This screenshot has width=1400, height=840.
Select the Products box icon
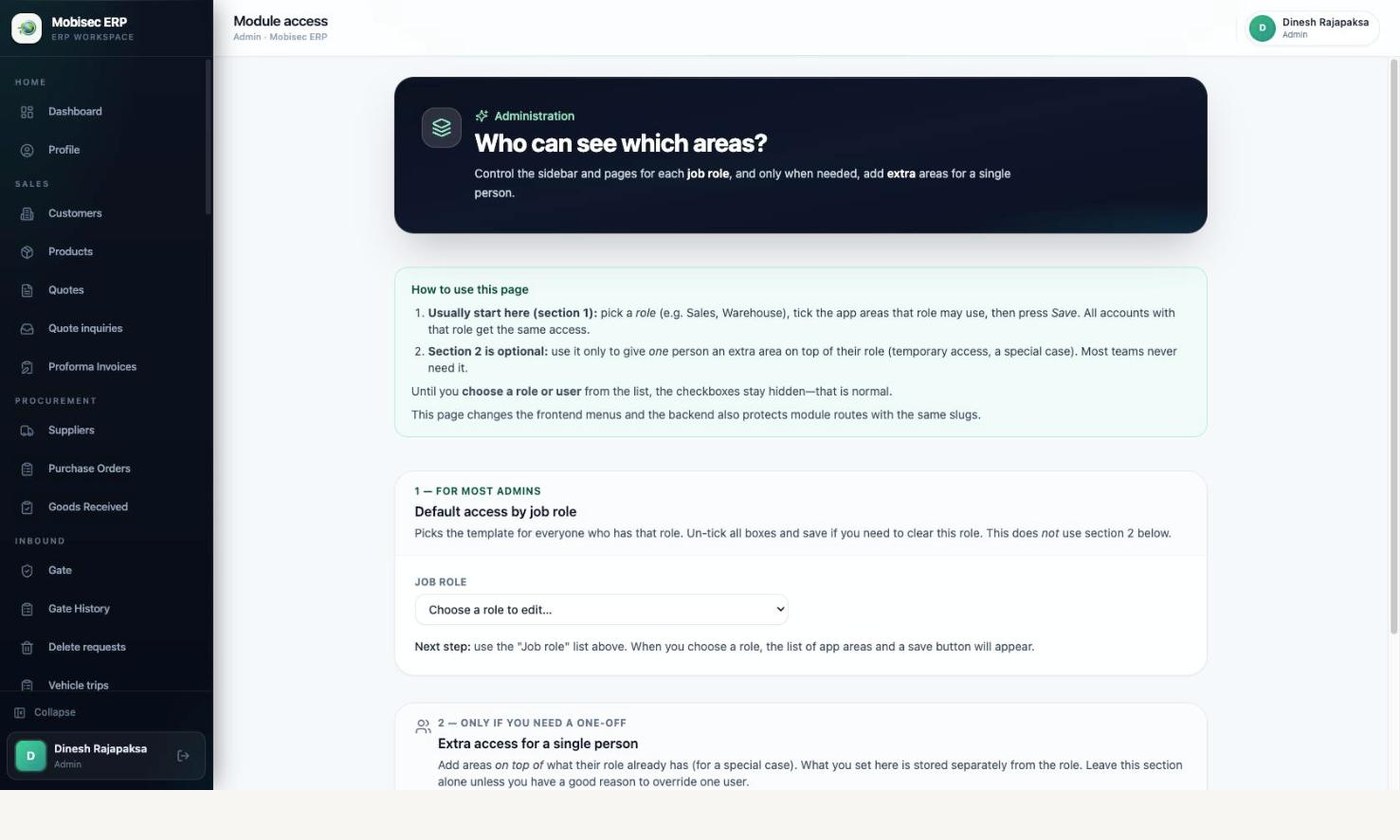pos(27,252)
